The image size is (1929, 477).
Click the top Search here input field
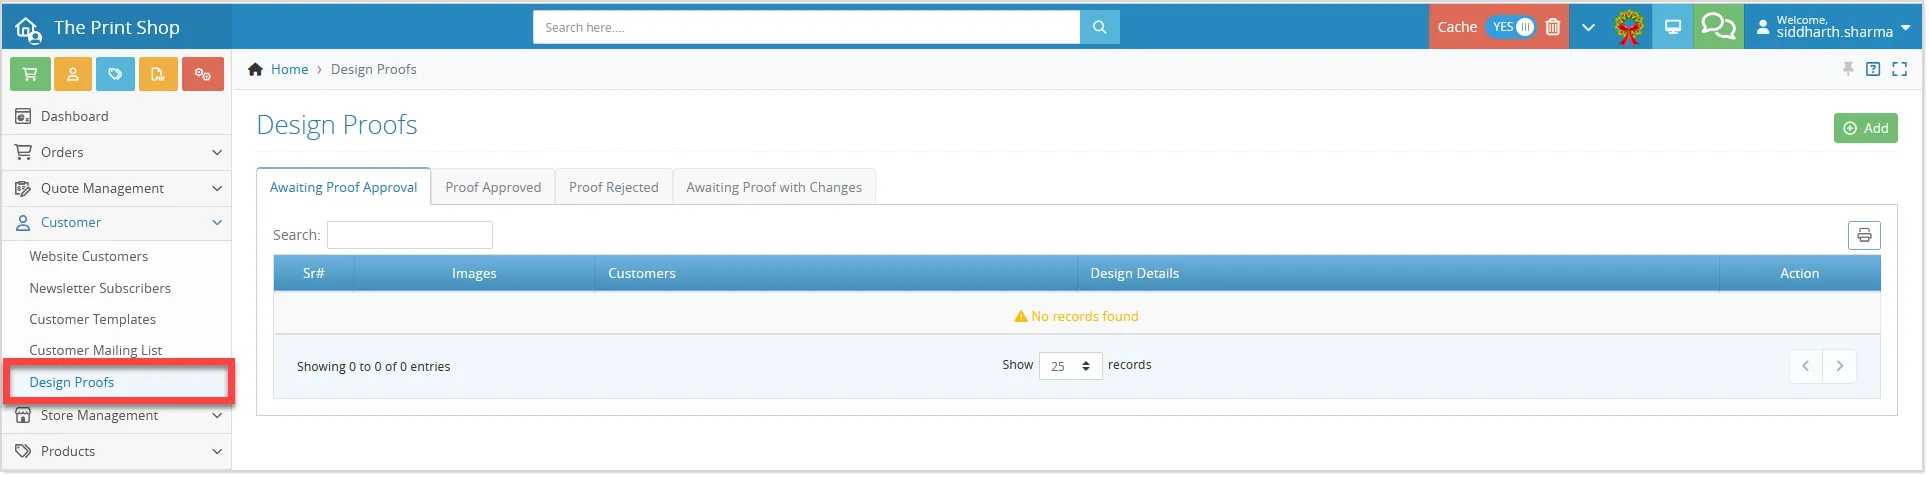click(806, 27)
